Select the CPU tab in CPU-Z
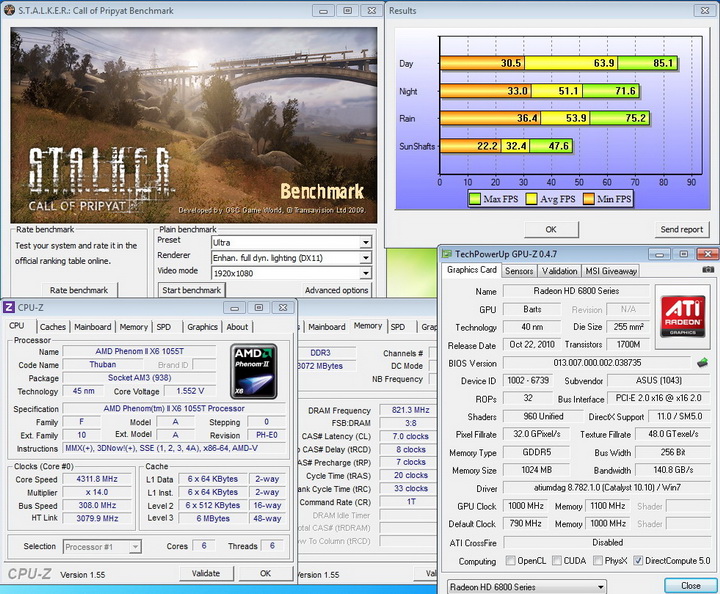Screen dimensions: 720x594 coord(17,325)
